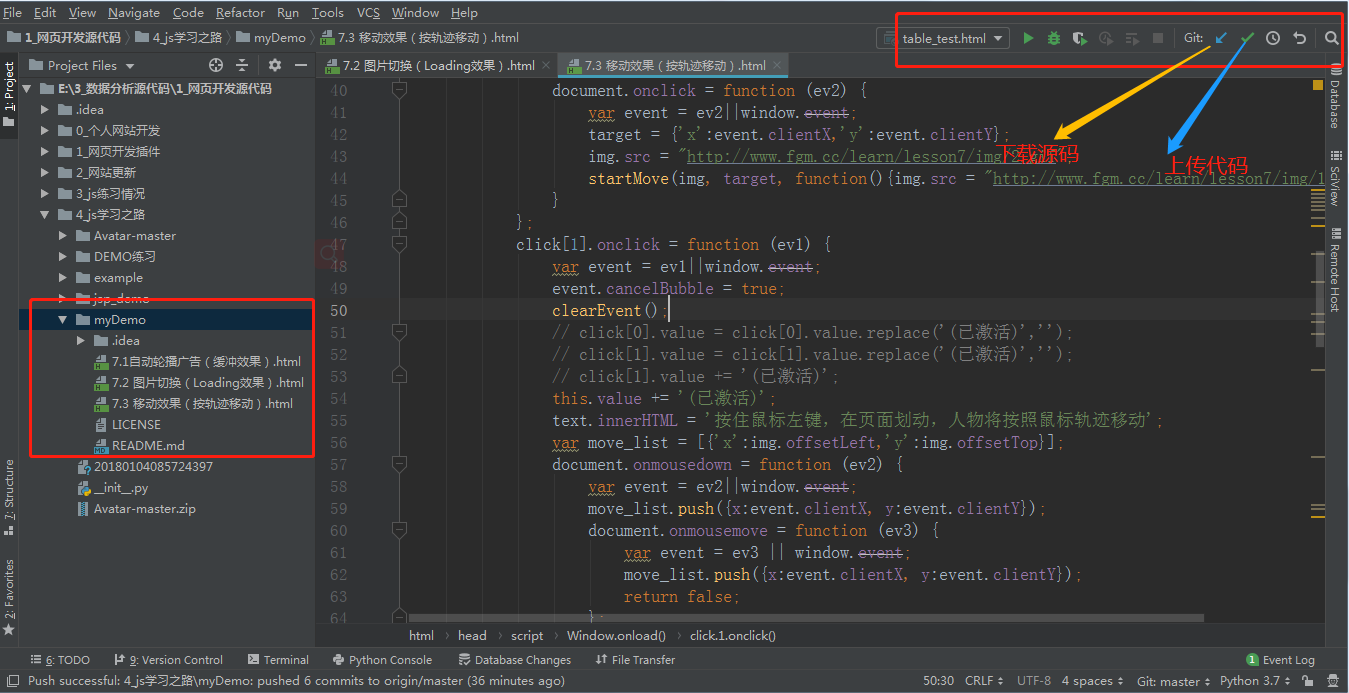This screenshot has width=1349, height=693.
Task: Toggle the 2: Favorites tool window
Action: pos(9,598)
